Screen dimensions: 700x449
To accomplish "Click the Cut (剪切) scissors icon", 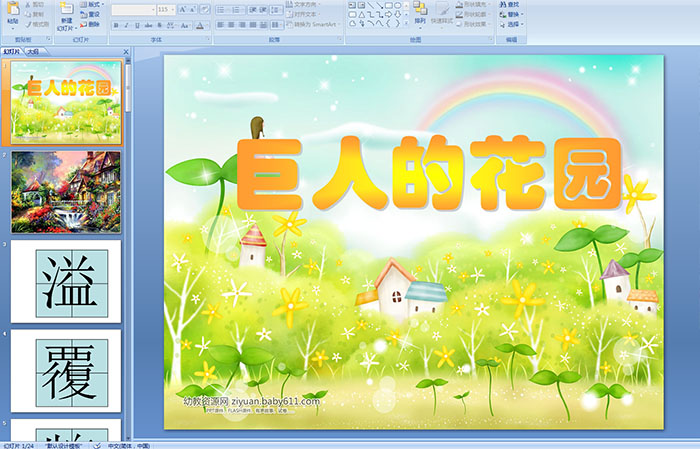I will (28, 4).
